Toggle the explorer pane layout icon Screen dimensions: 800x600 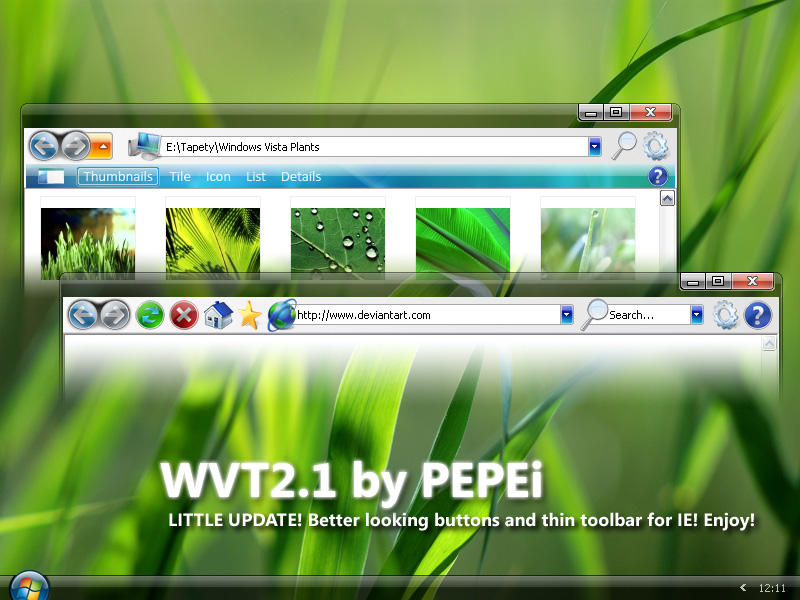pos(51,177)
